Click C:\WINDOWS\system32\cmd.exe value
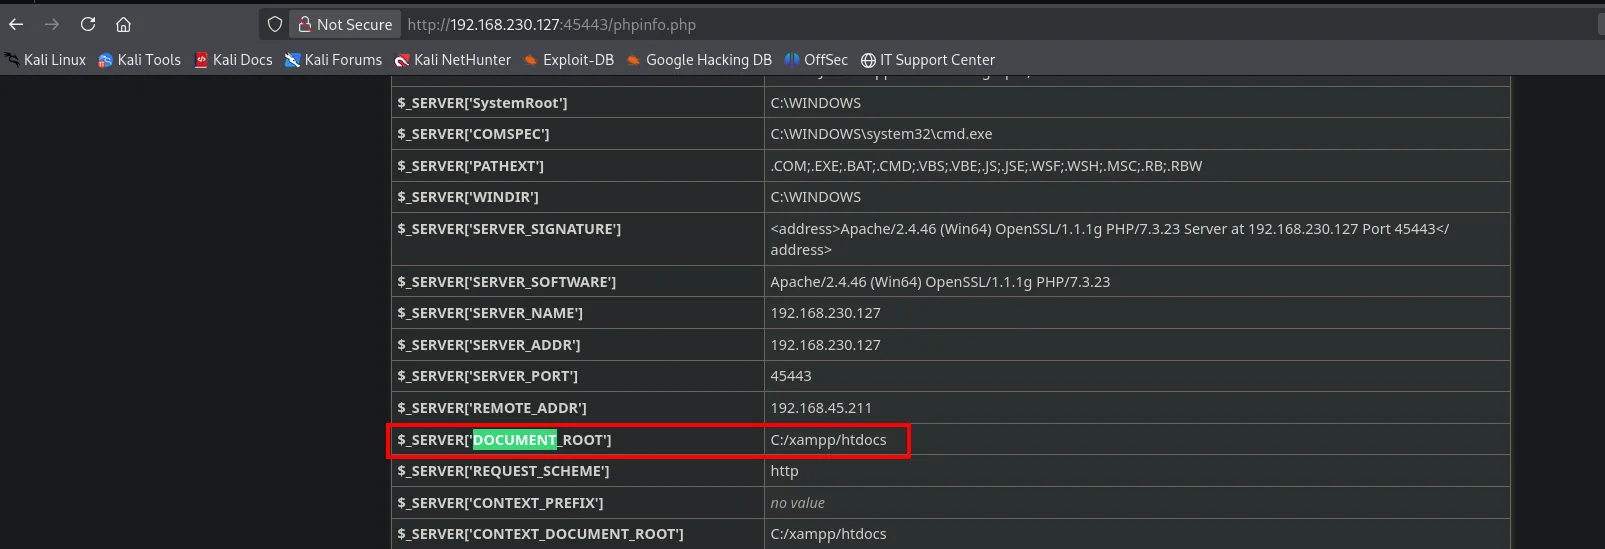This screenshot has height=549, width=1605. [x=881, y=134]
